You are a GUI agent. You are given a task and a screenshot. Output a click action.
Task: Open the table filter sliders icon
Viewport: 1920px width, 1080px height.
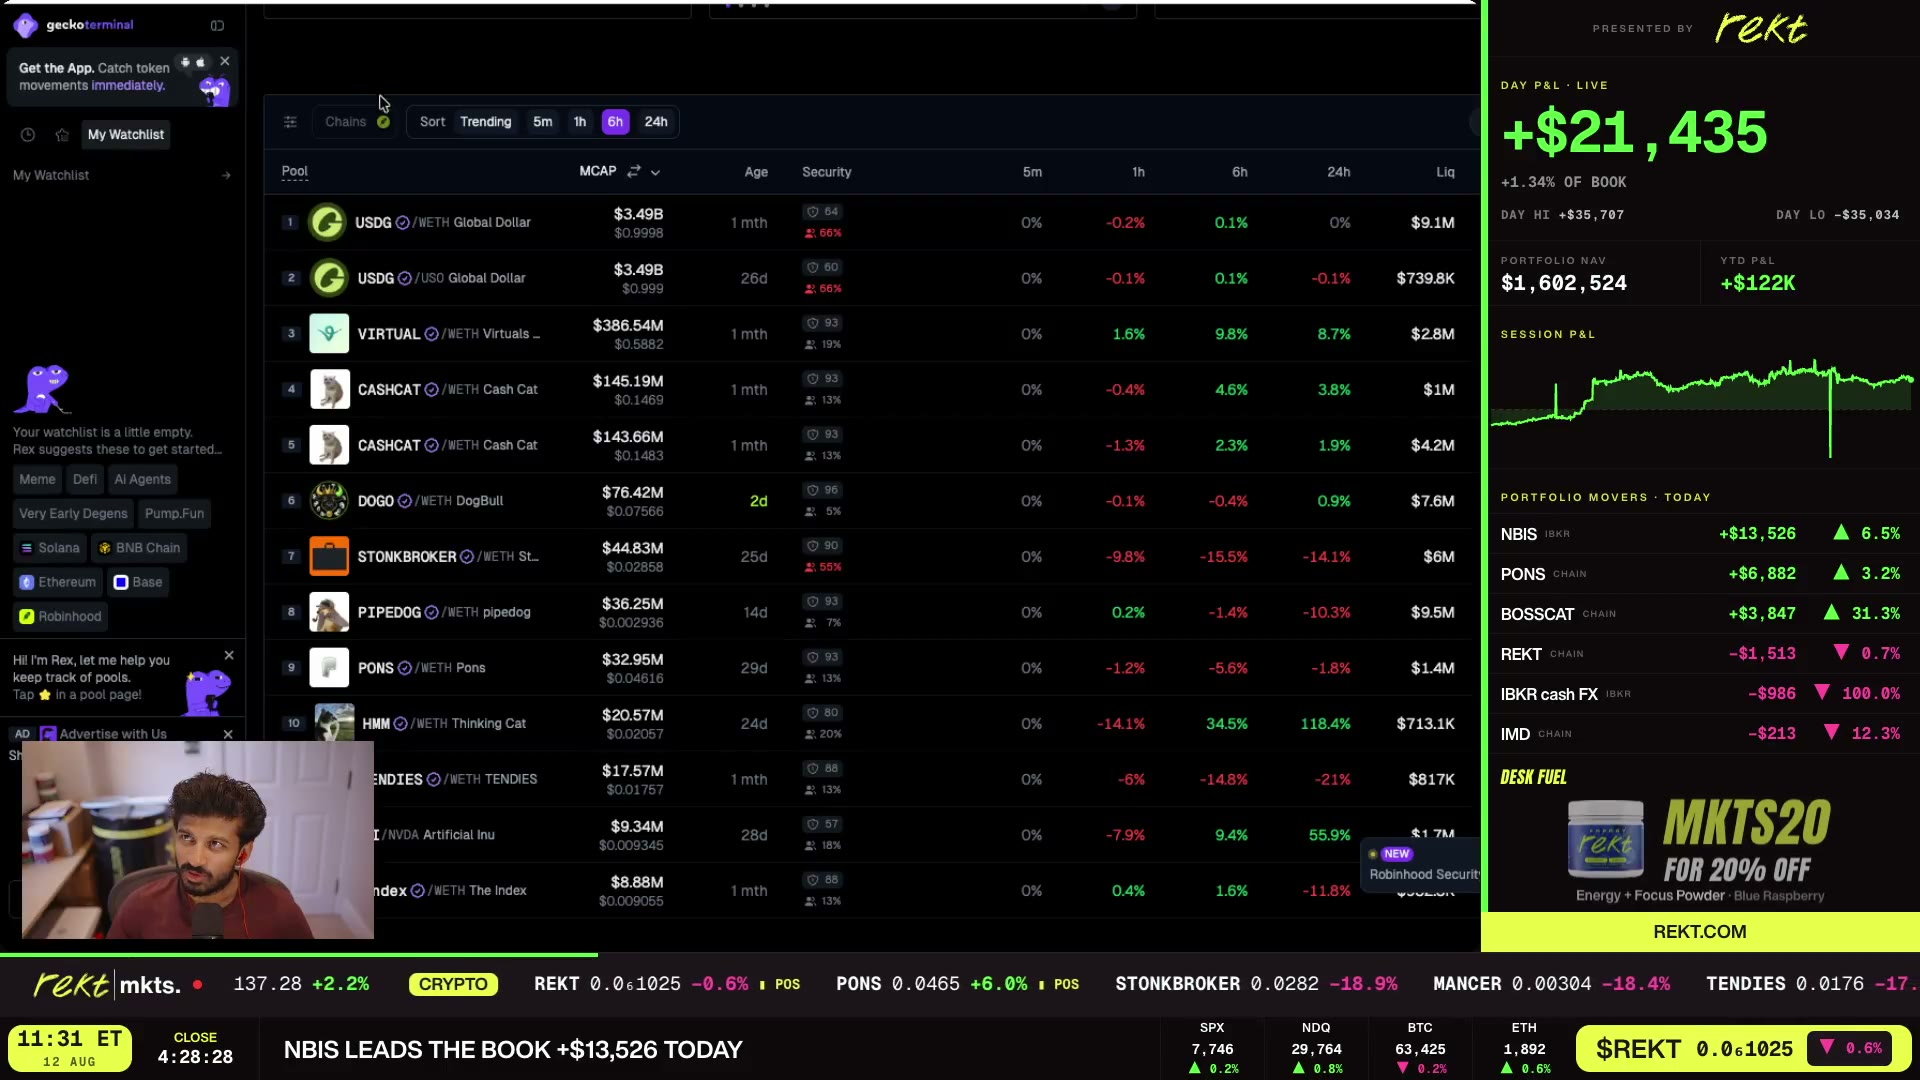[290, 122]
